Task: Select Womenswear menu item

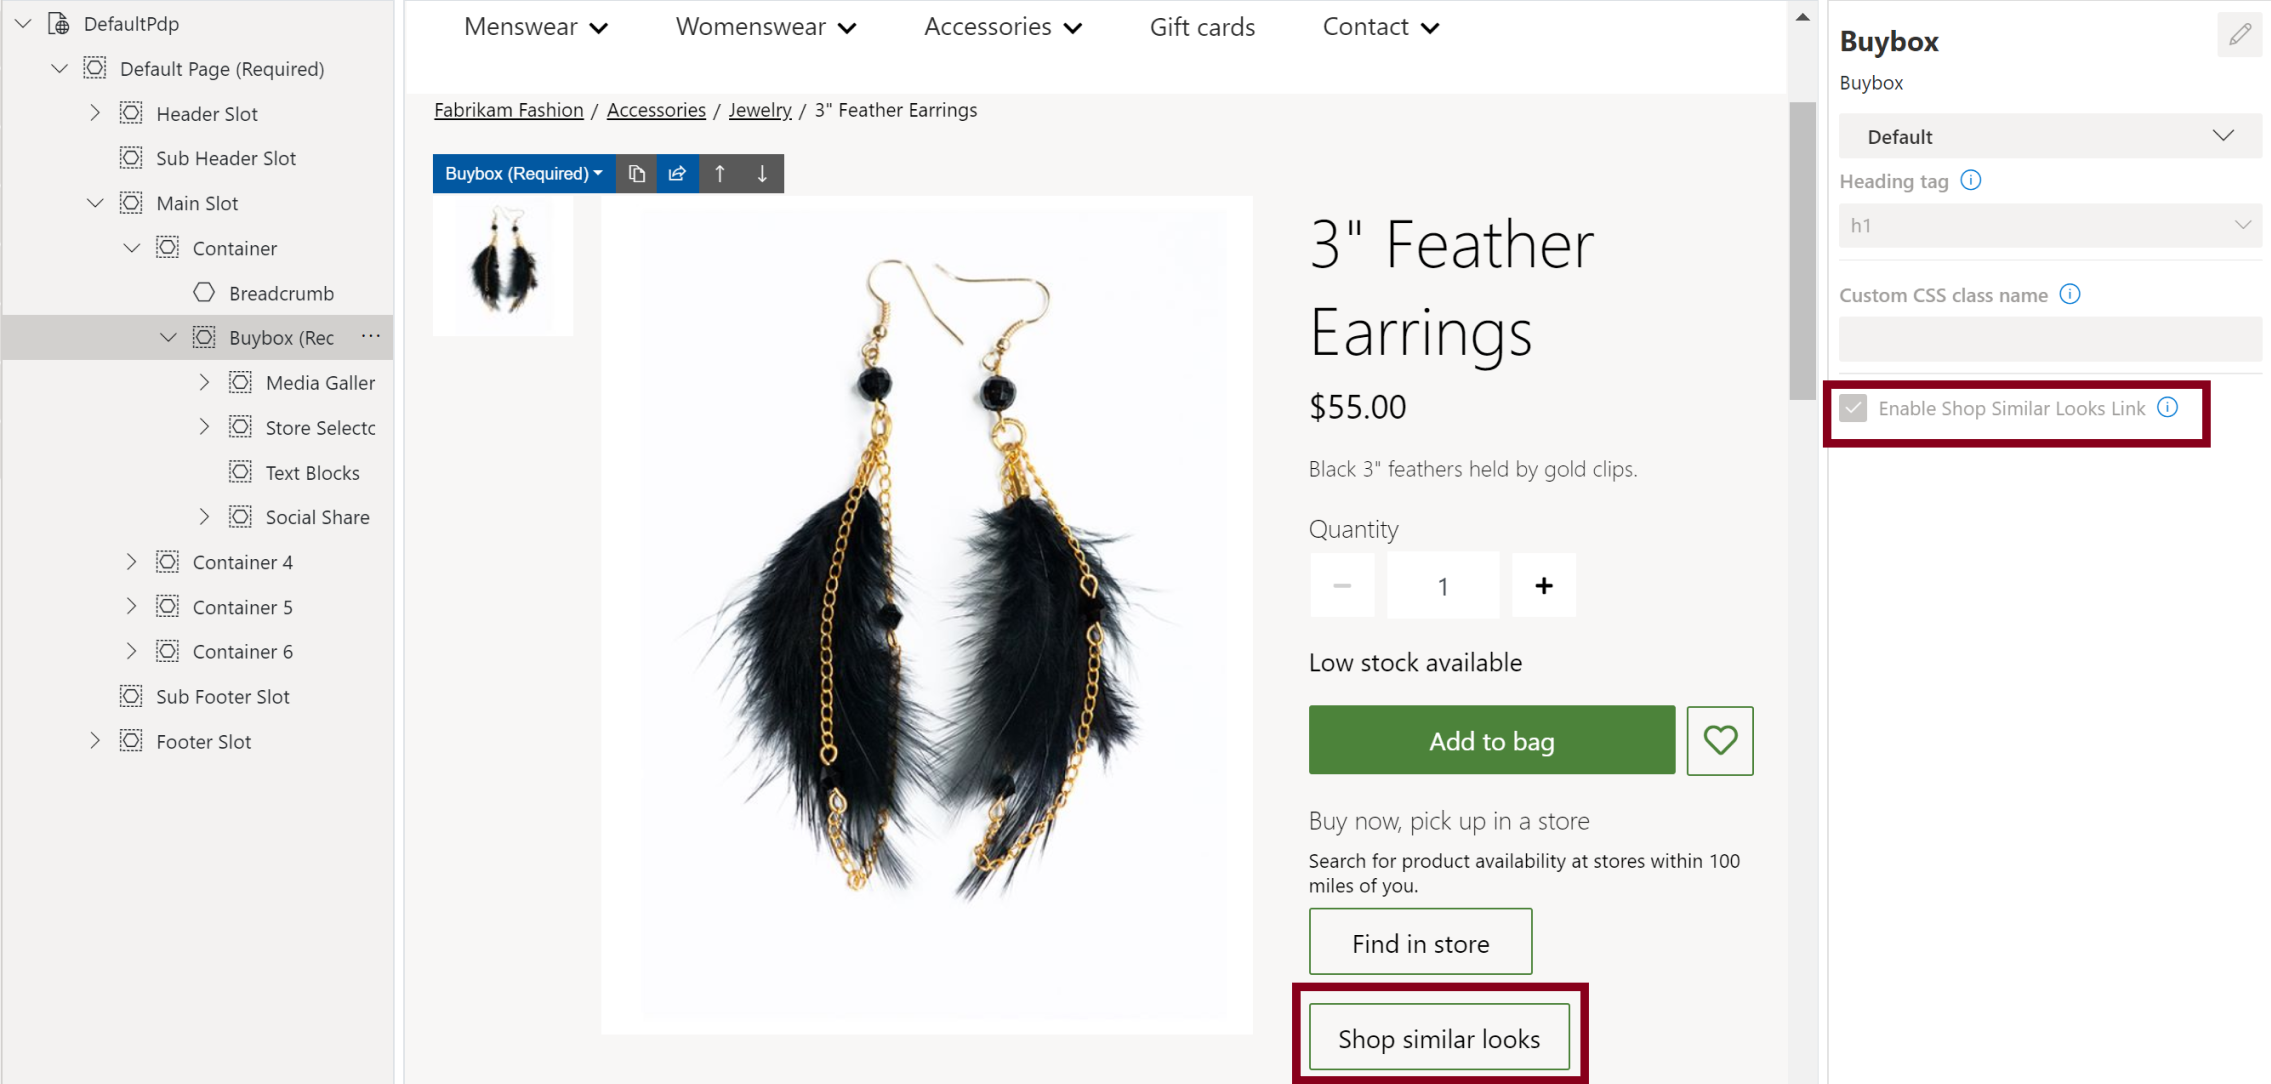Action: (768, 25)
